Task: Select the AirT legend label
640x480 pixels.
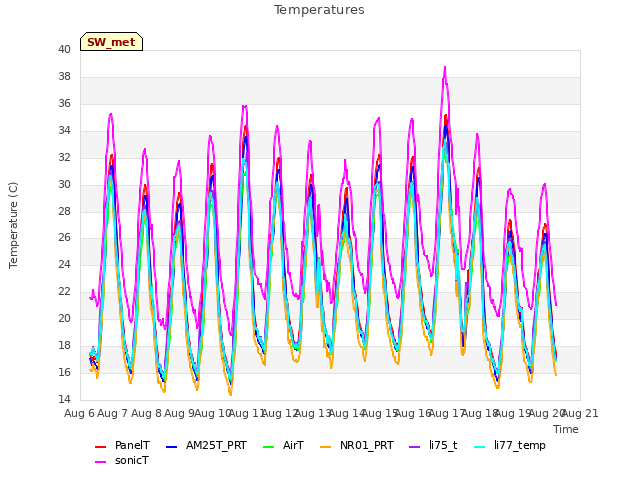Action: coord(293,445)
